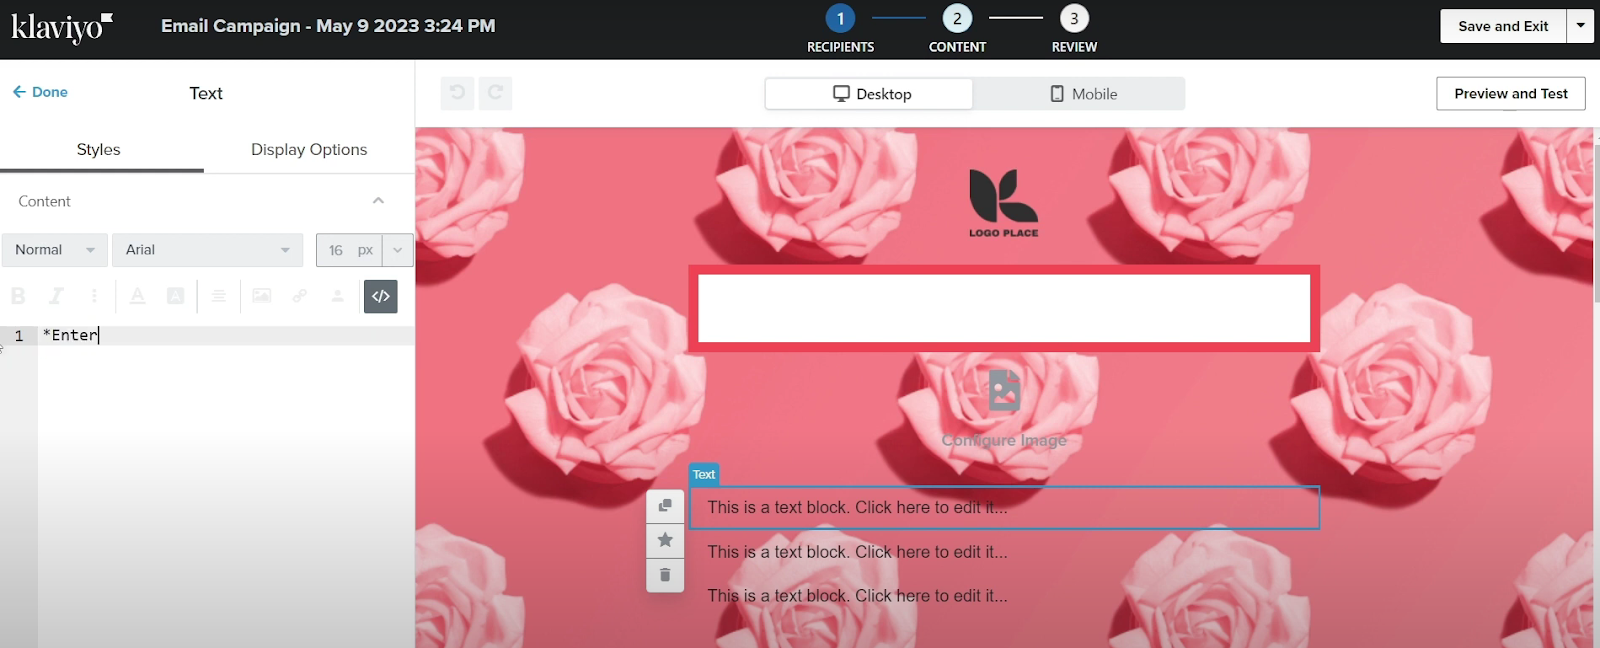
Task: Go to Content step 2
Action: tap(957, 28)
